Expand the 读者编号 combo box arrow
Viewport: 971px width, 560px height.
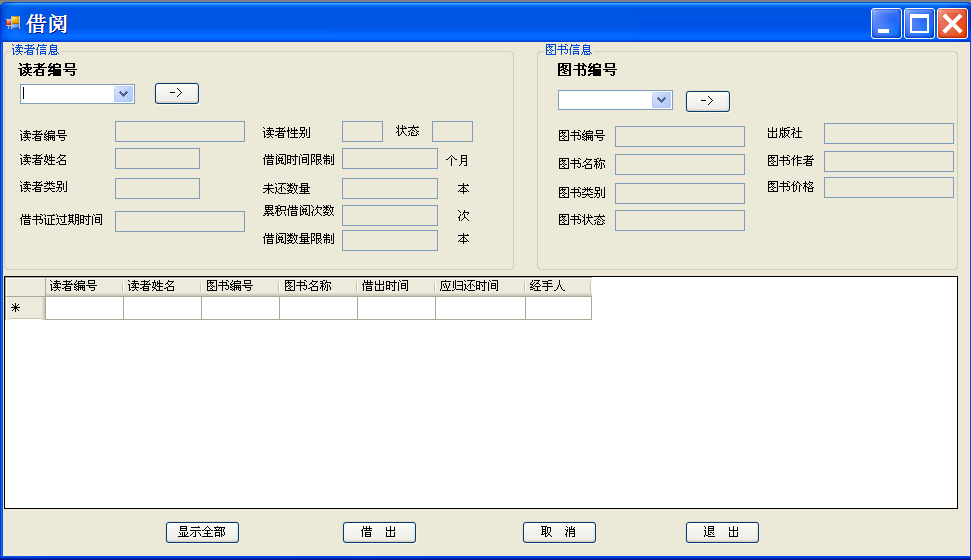123,94
